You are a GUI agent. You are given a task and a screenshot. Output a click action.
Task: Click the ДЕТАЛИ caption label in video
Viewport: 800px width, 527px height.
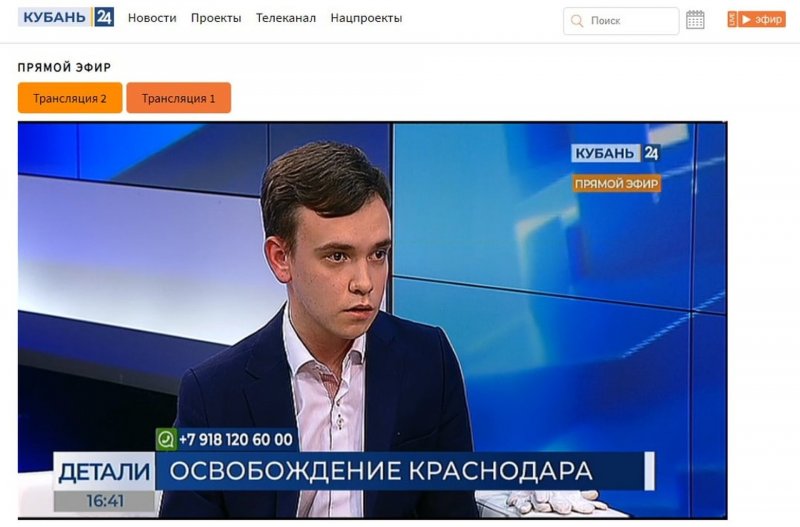(105, 471)
